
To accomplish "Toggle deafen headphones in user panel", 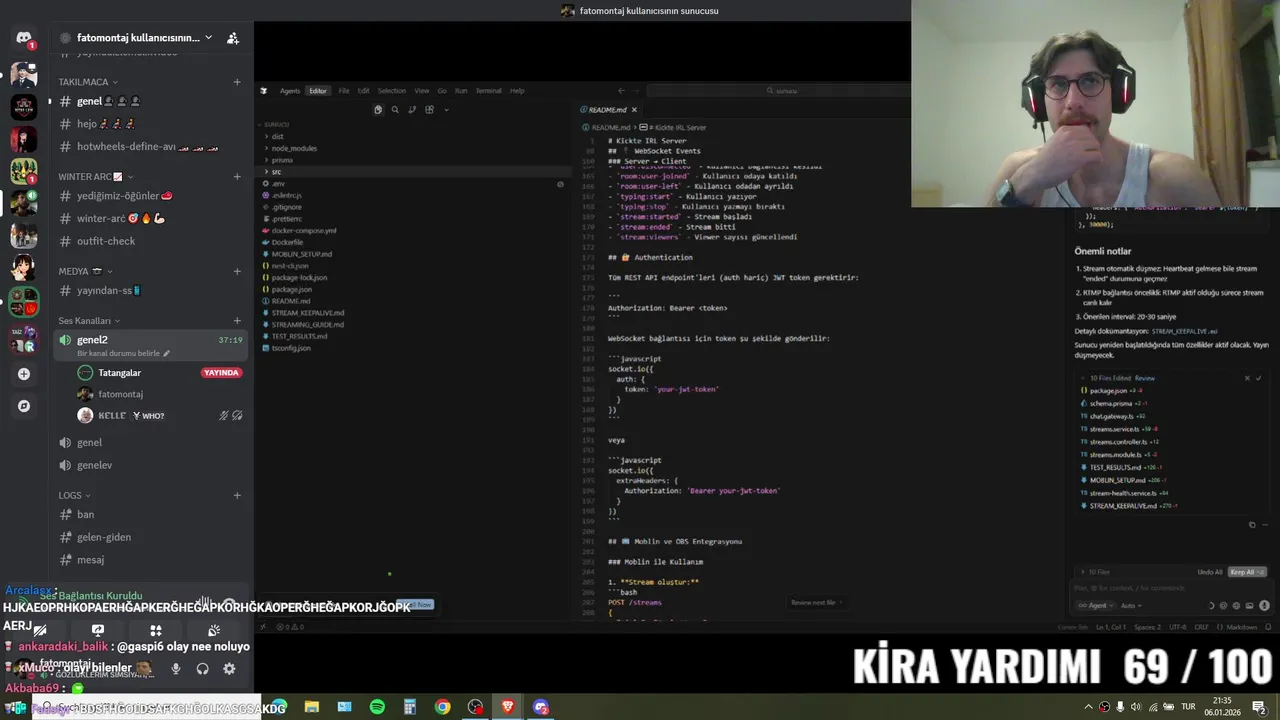I will (x=203, y=669).
